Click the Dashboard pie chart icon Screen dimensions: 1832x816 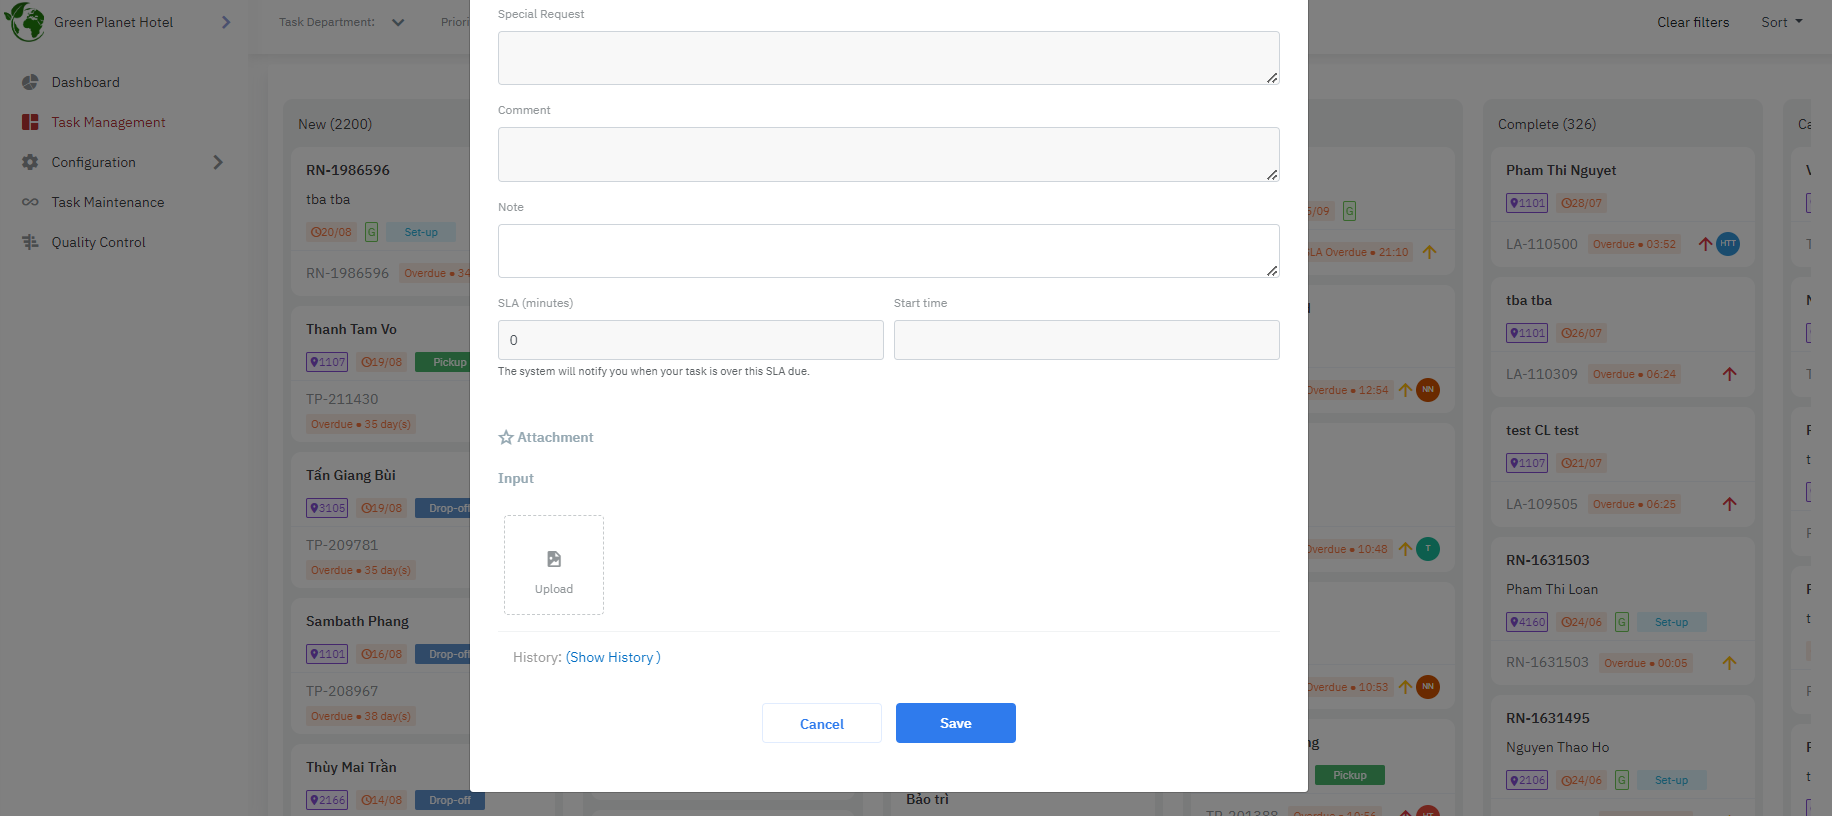(30, 82)
